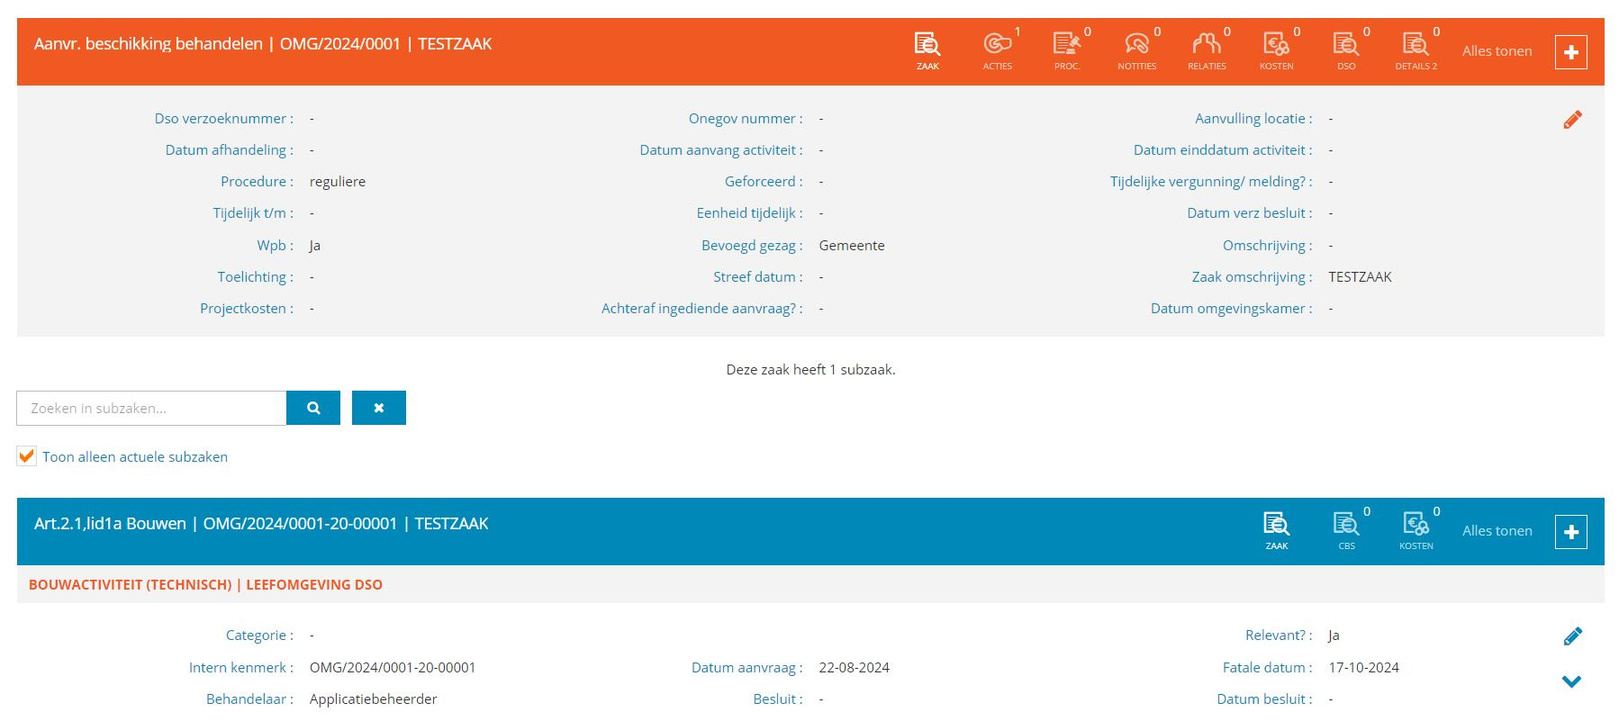Expand subzaak details with down chevron
Screen dimensions: 1619x721
pyautogui.click(x=1572, y=682)
